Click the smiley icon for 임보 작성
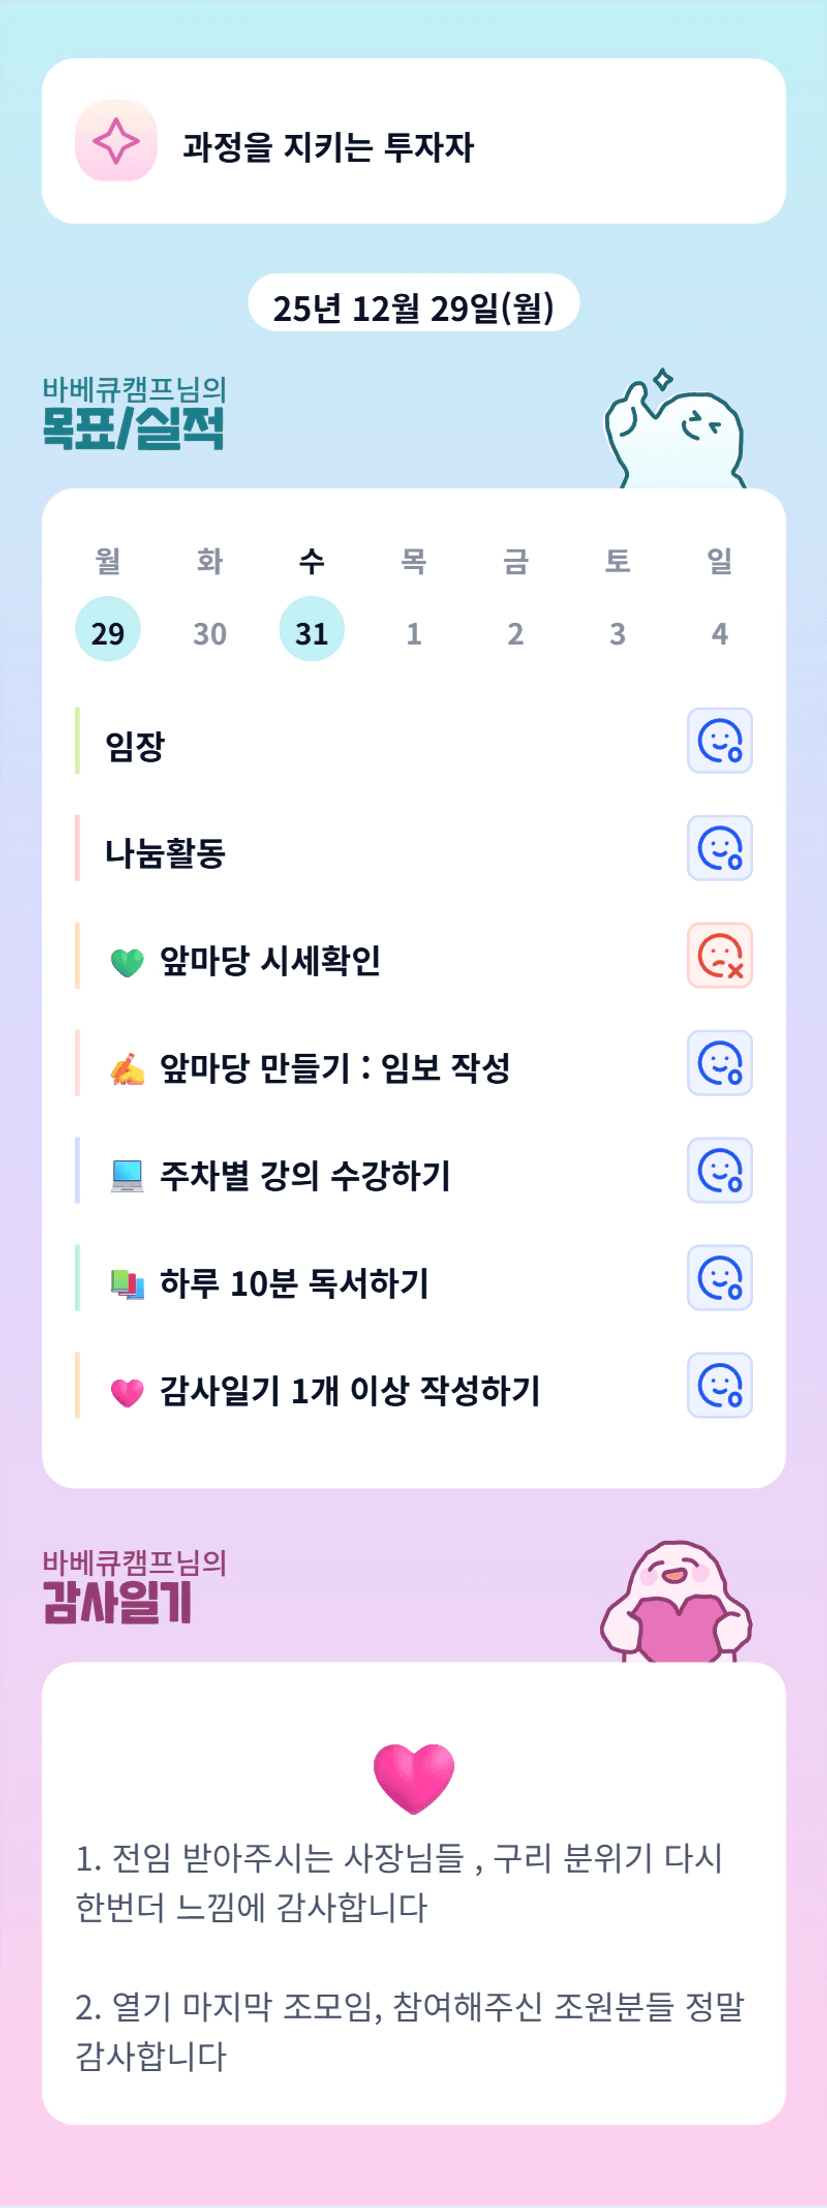827x2208 pixels. [719, 1063]
